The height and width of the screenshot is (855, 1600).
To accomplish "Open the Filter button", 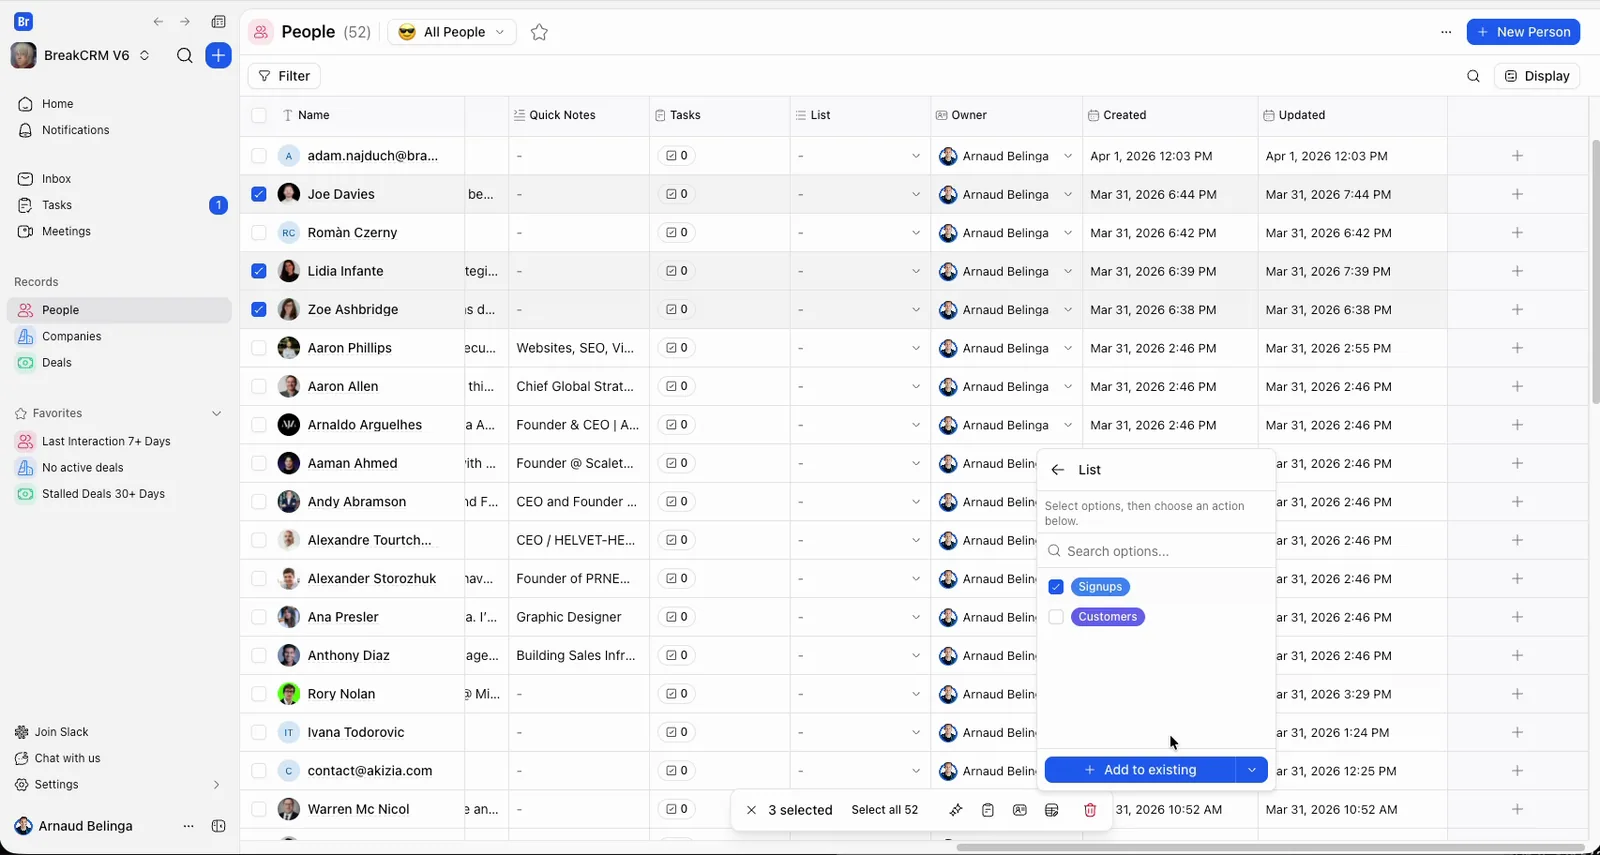I will point(284,76).
